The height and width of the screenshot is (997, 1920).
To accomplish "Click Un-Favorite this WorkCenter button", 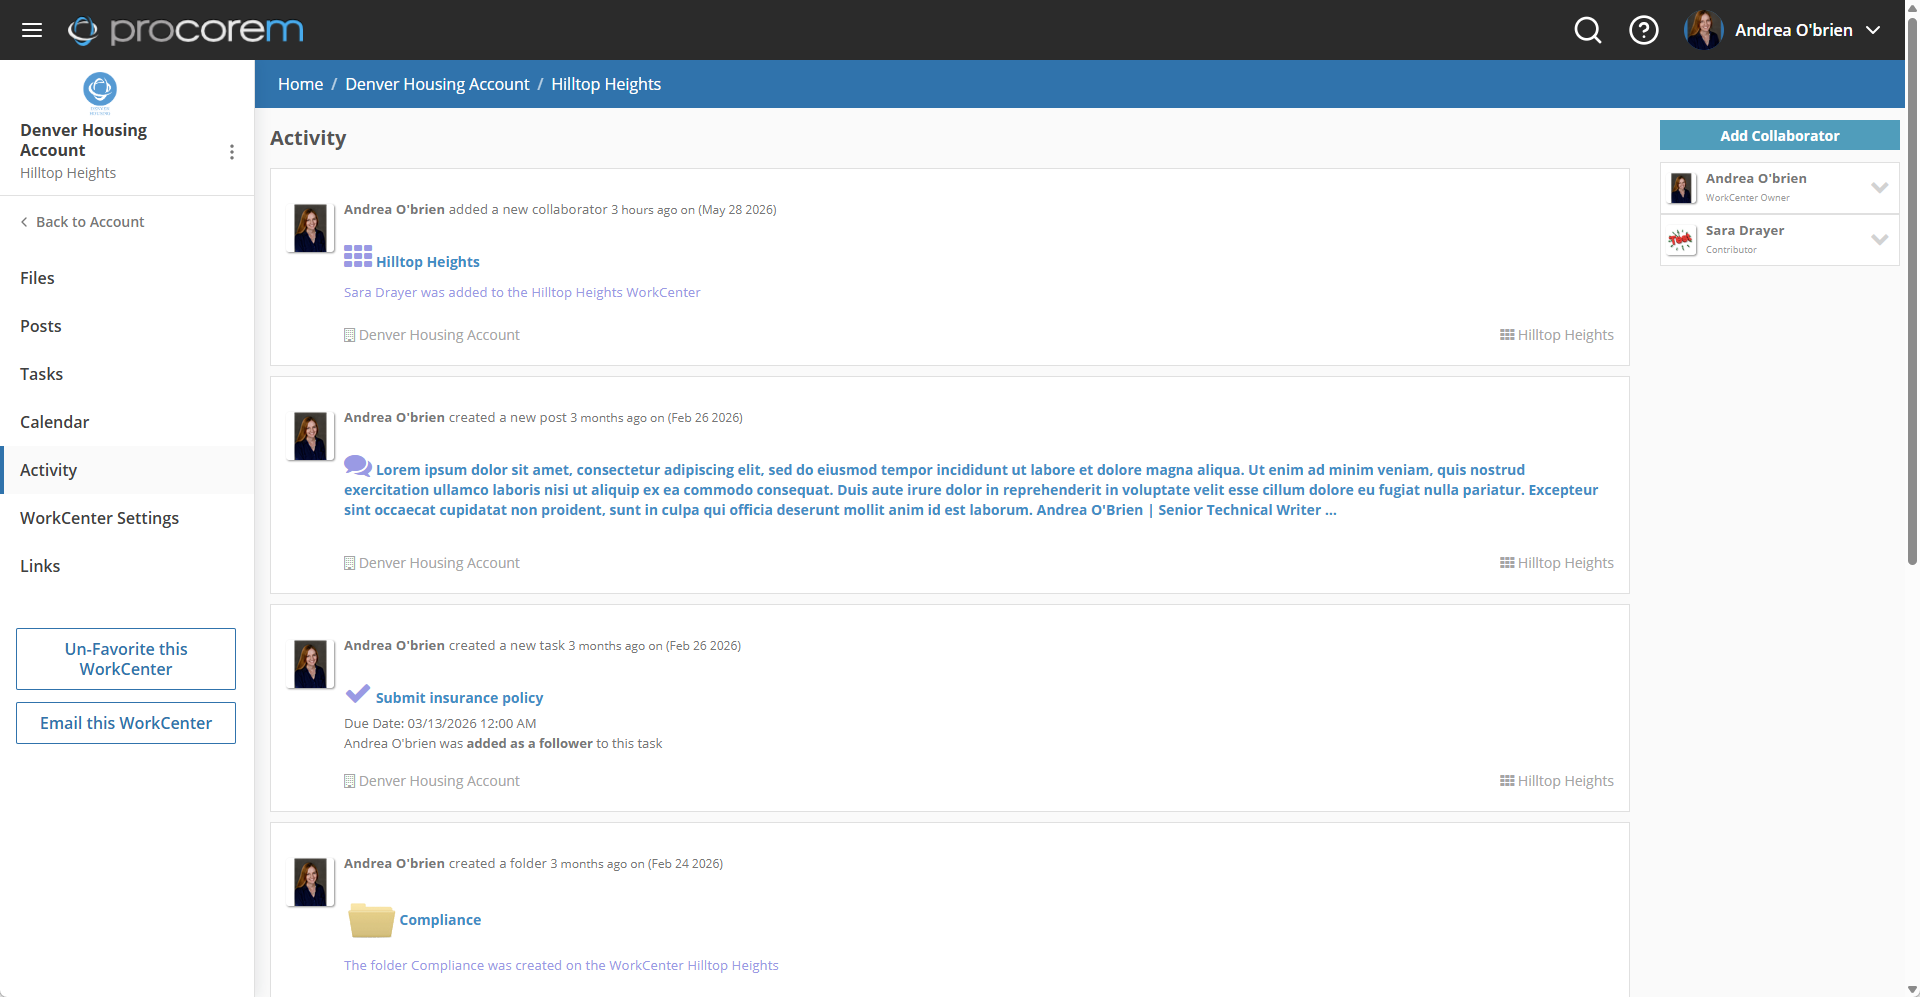I will (126, 659).
